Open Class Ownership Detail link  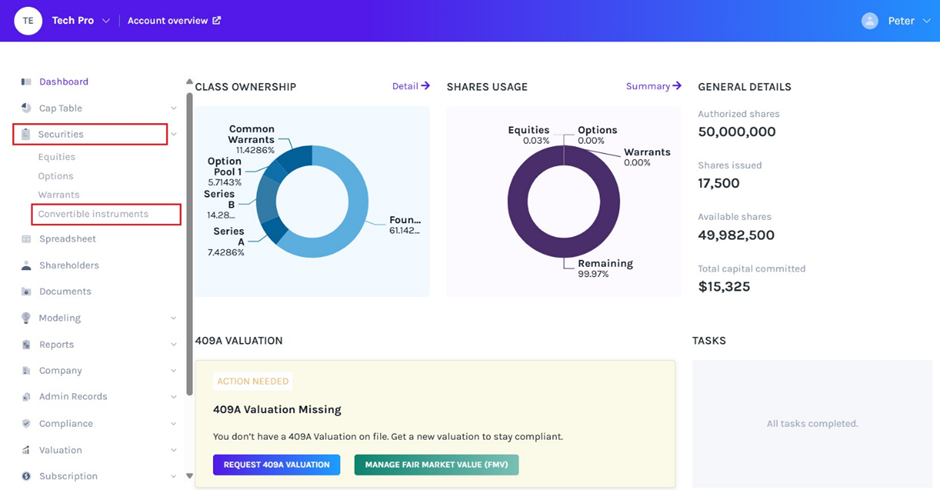410,87
